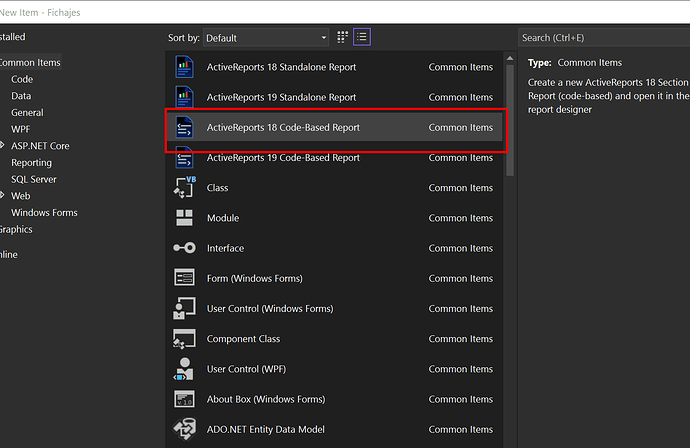Select the Interface template icon
This screenshot has height=448, width=690.
pyautogui.click(x=184, y=248)
